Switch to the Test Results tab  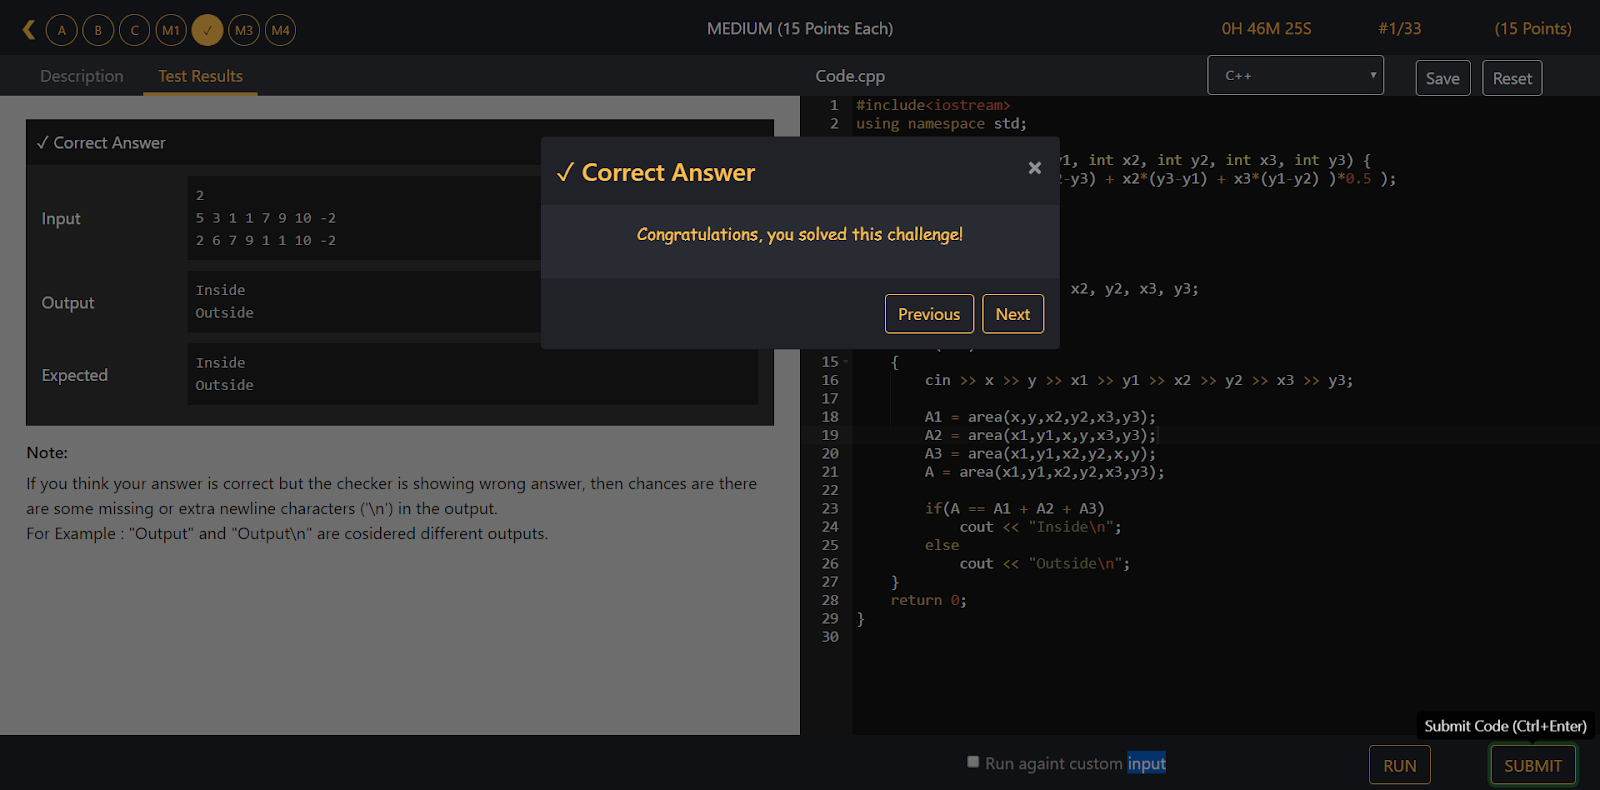click(200, 76)
